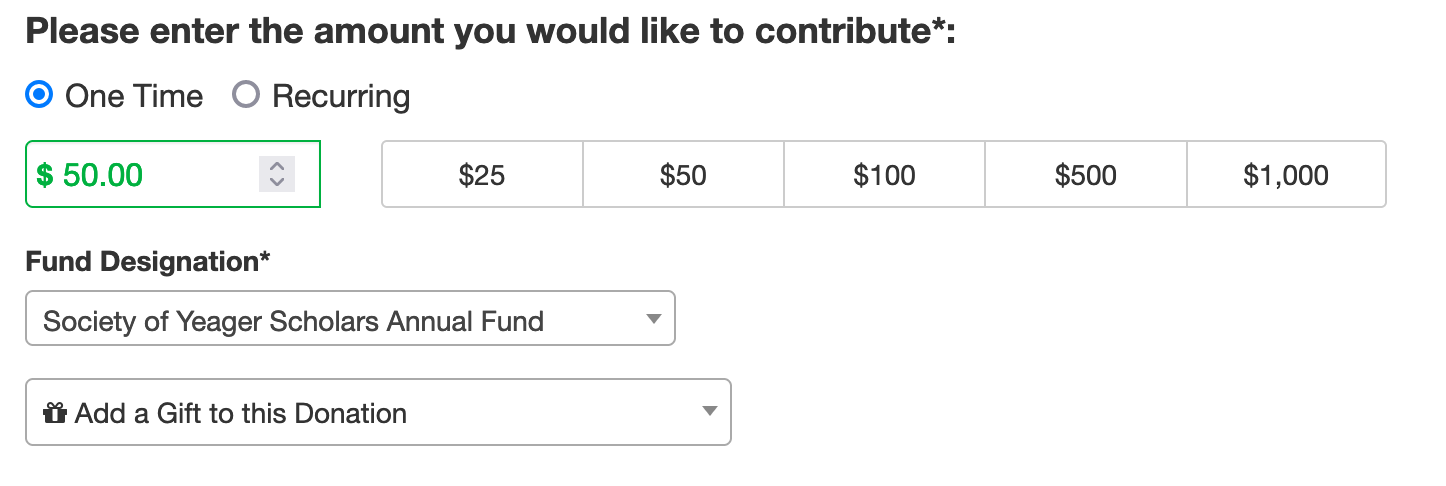Select the Recurring radio button
Screen dimensions: 1446x486
pos(246,95)
